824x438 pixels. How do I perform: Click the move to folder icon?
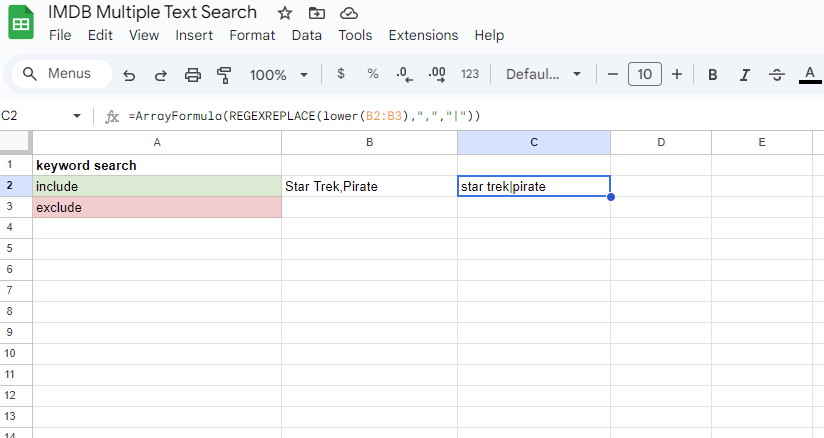tap(316, 13)
